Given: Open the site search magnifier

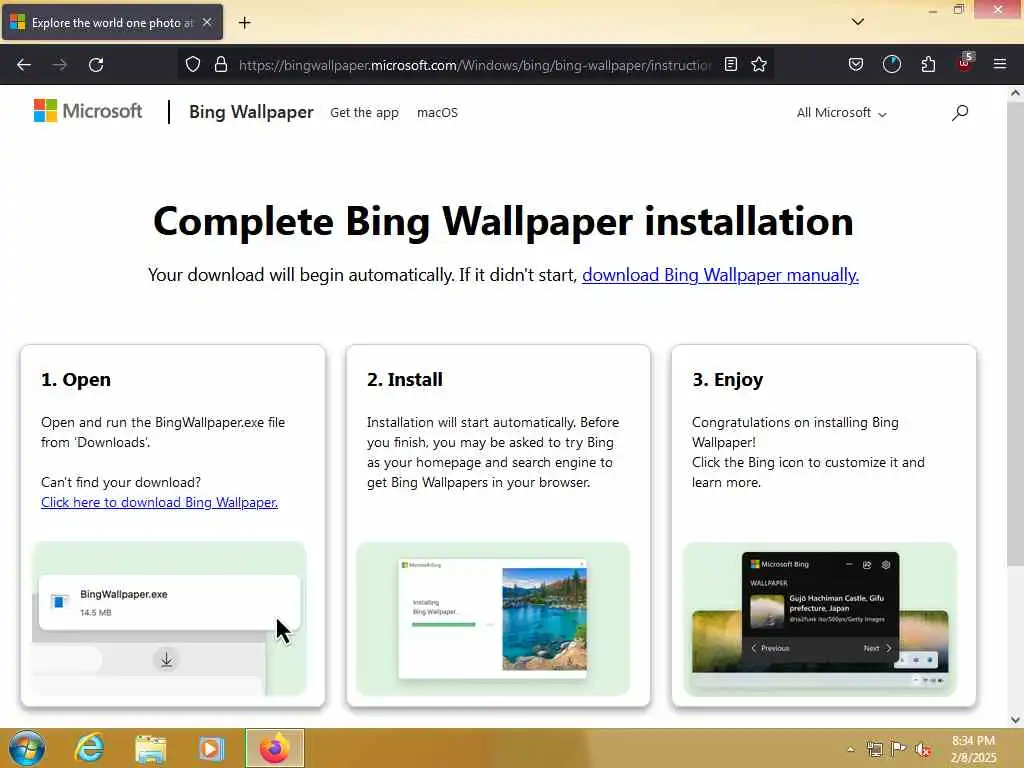Looking at the screenshot, I should click(960, 113).
